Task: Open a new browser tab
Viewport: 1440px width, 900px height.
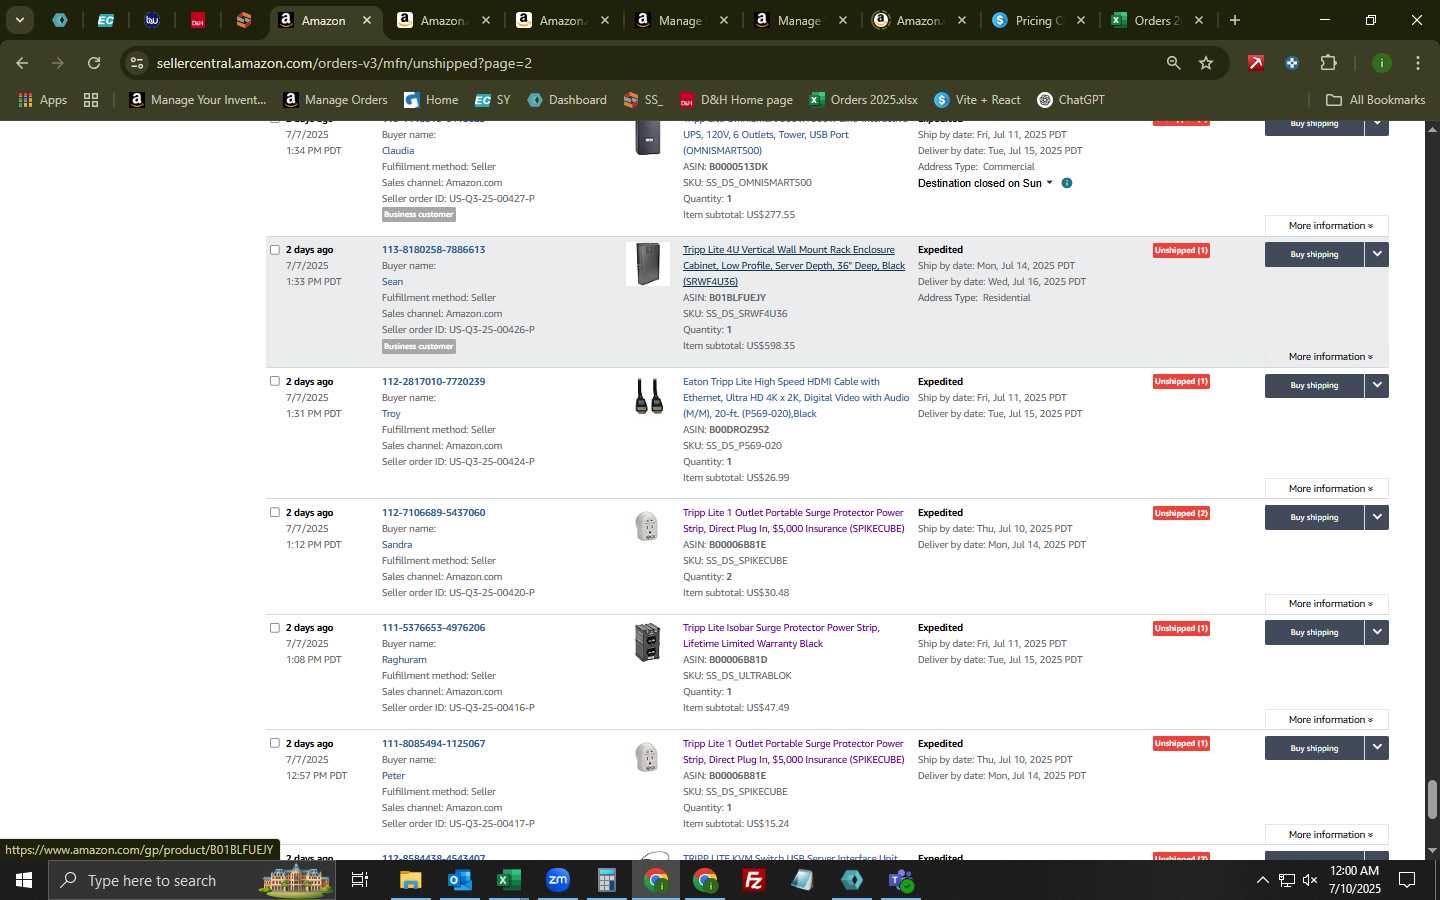Action: click(1235, 20)
